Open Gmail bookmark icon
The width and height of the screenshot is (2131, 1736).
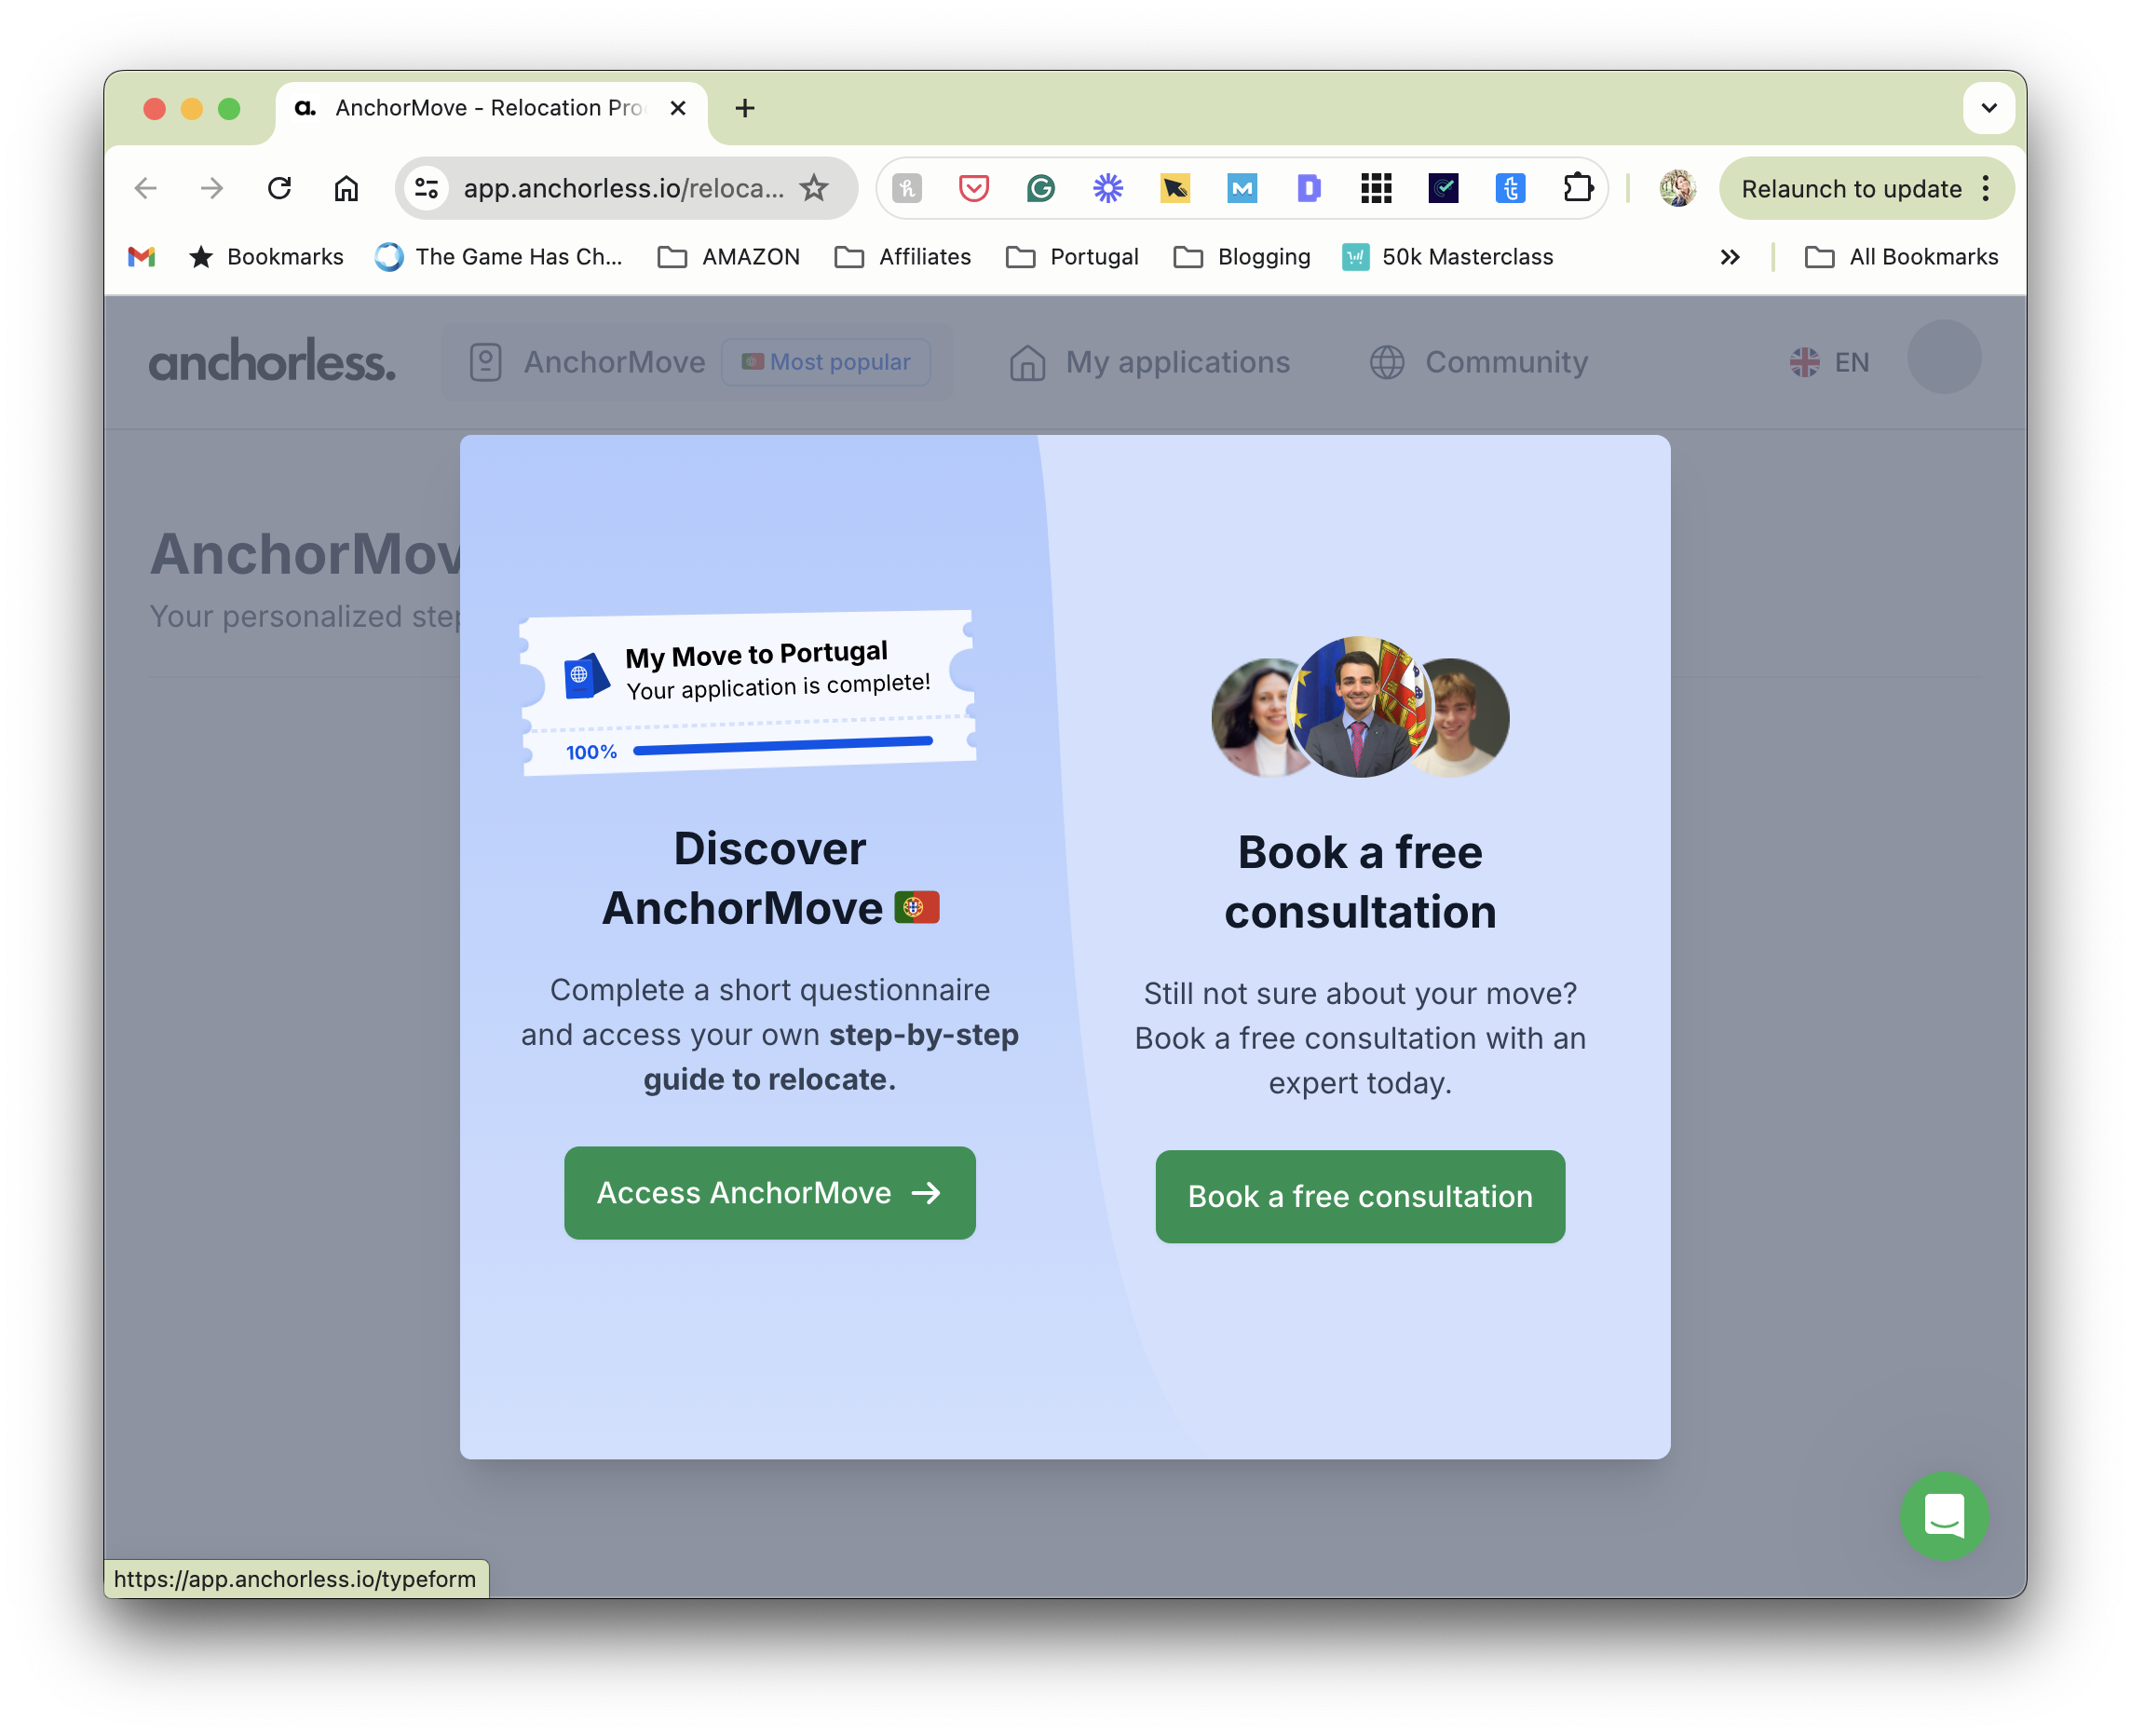[142, 257]
